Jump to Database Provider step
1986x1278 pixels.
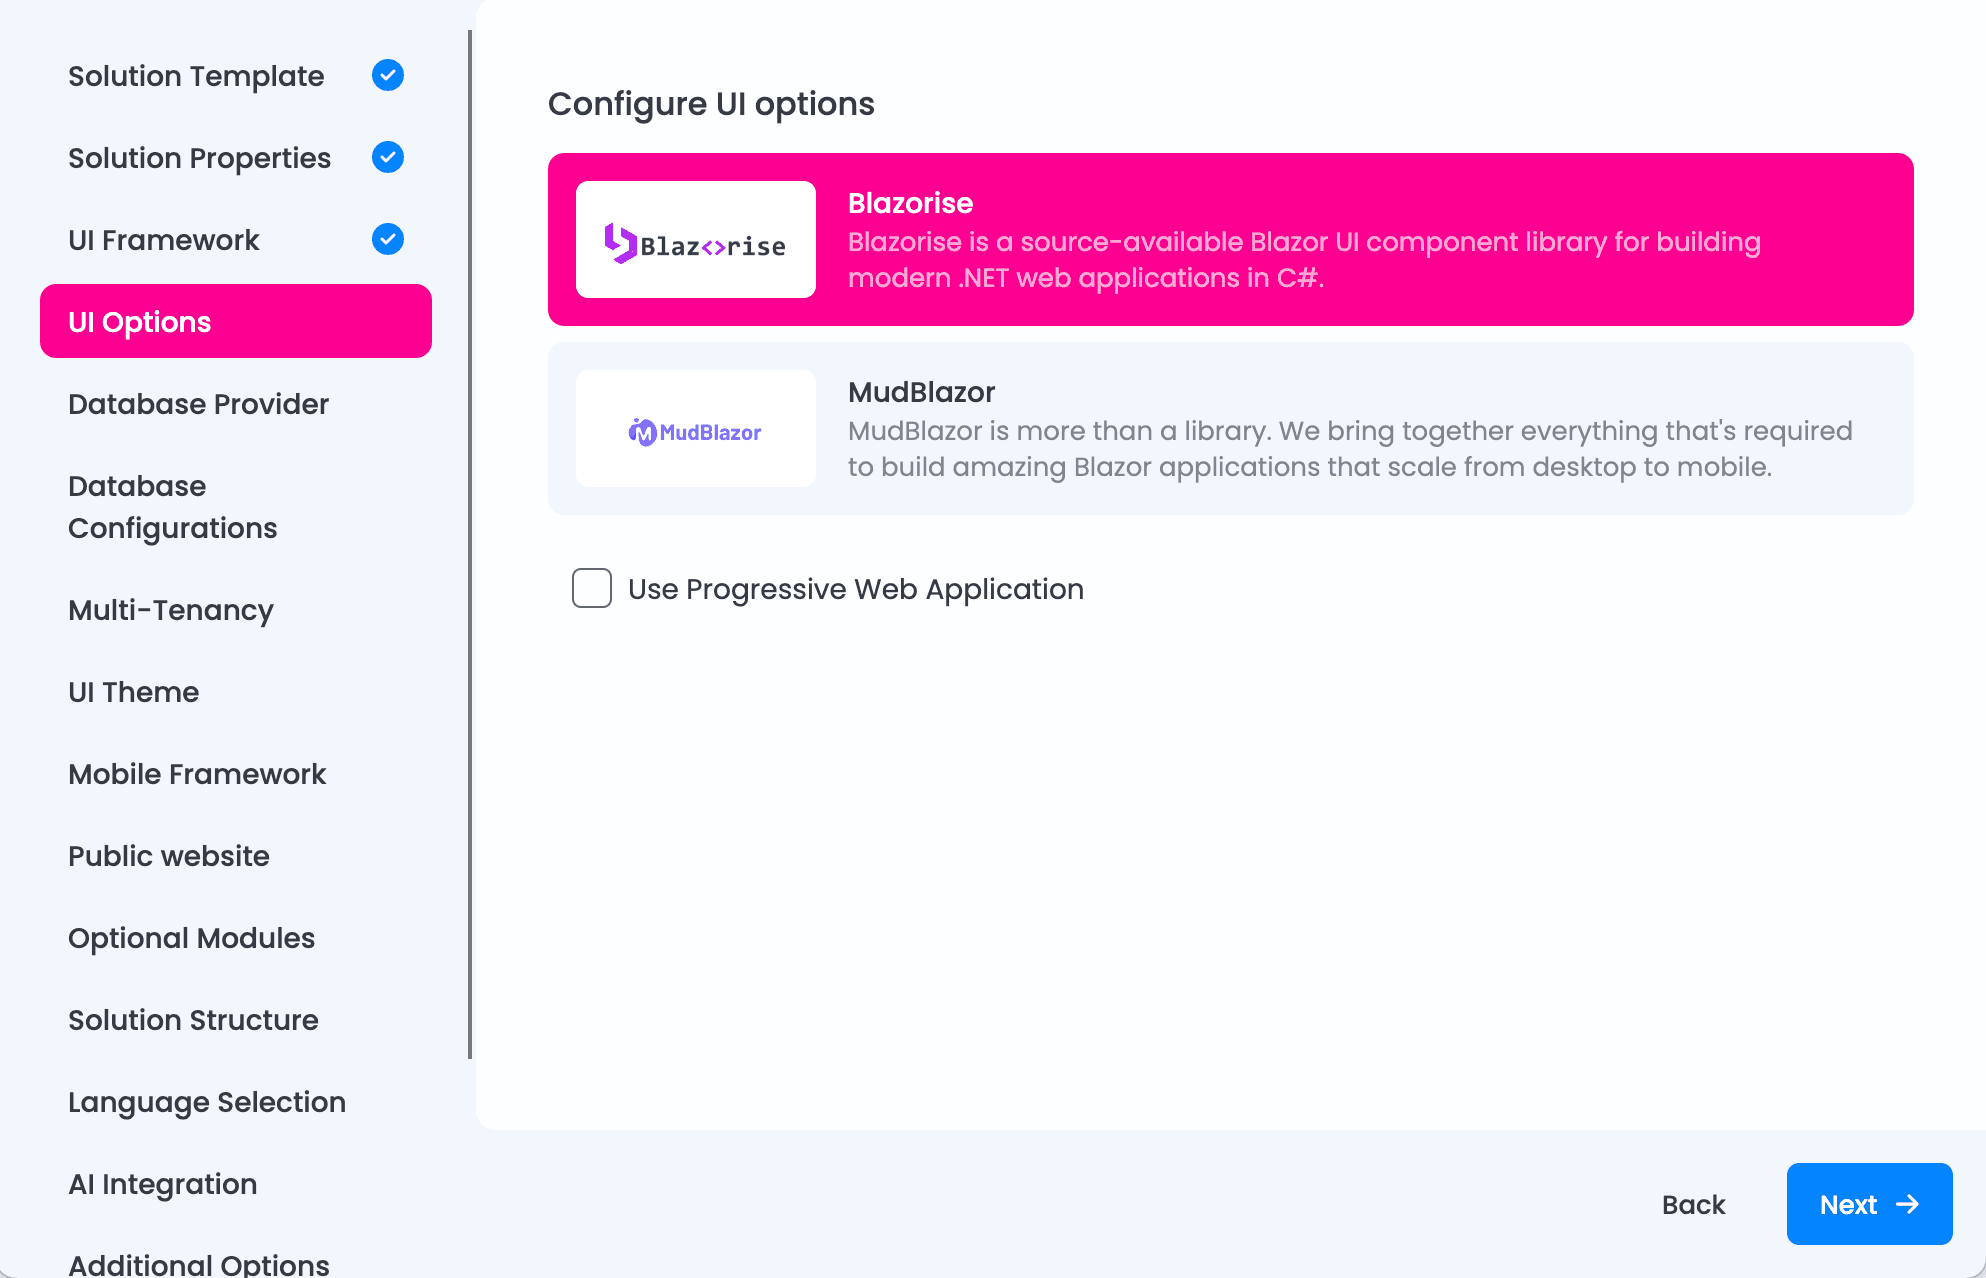[236, 404]
